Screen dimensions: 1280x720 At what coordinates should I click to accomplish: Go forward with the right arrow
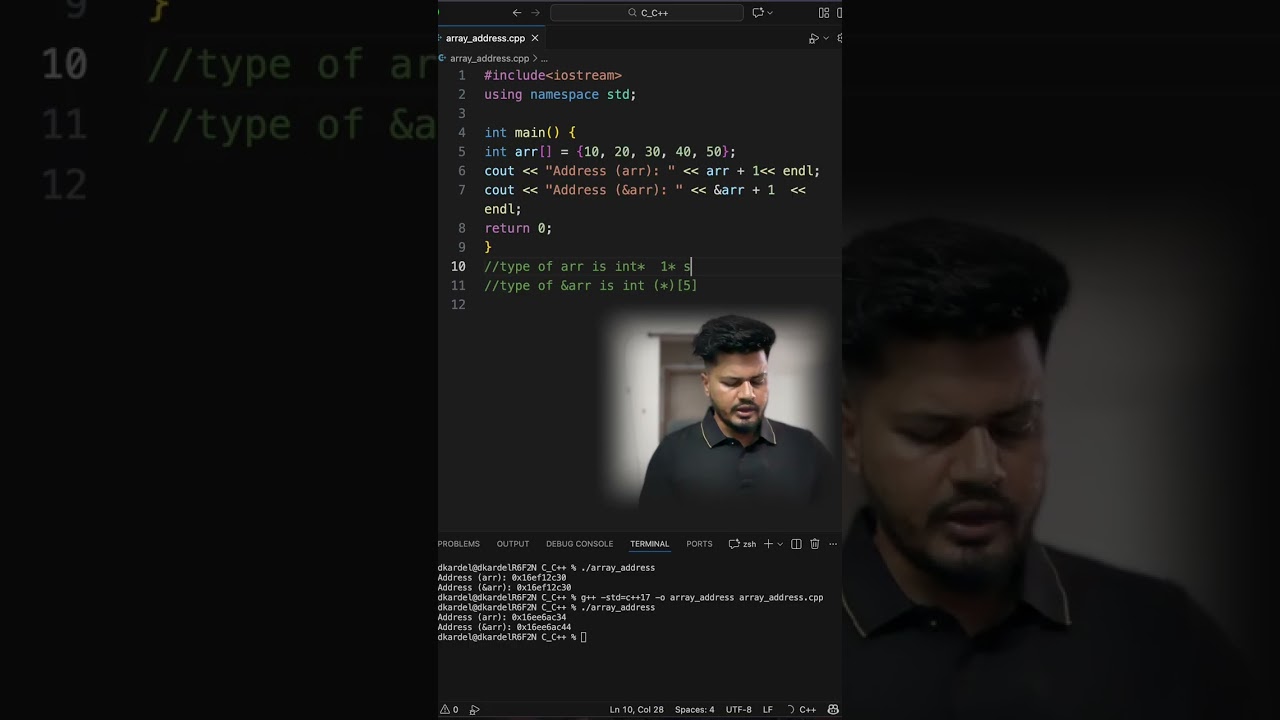(535, 13)
